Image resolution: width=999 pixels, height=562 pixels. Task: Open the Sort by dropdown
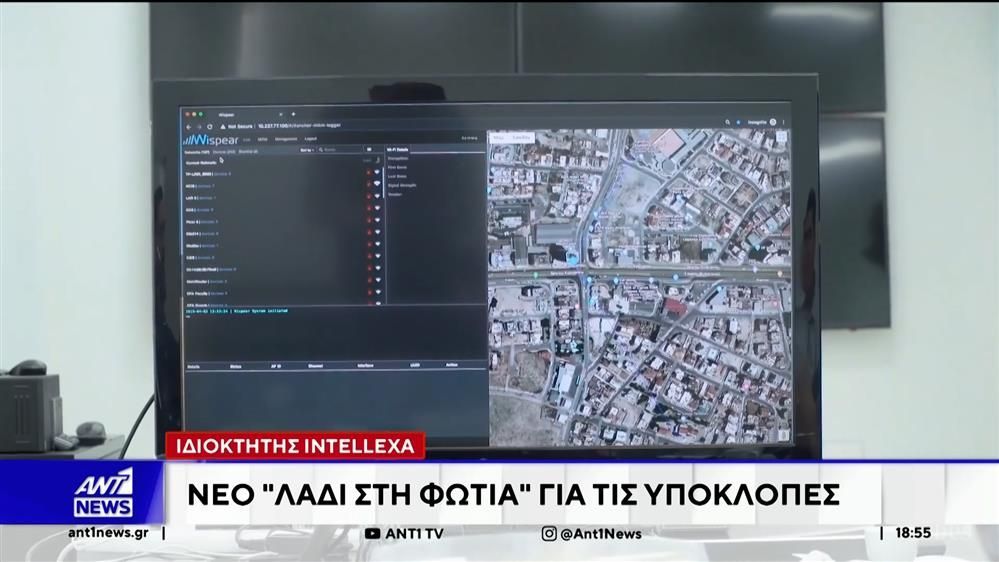pyautogui.click(x=307, y=150)
